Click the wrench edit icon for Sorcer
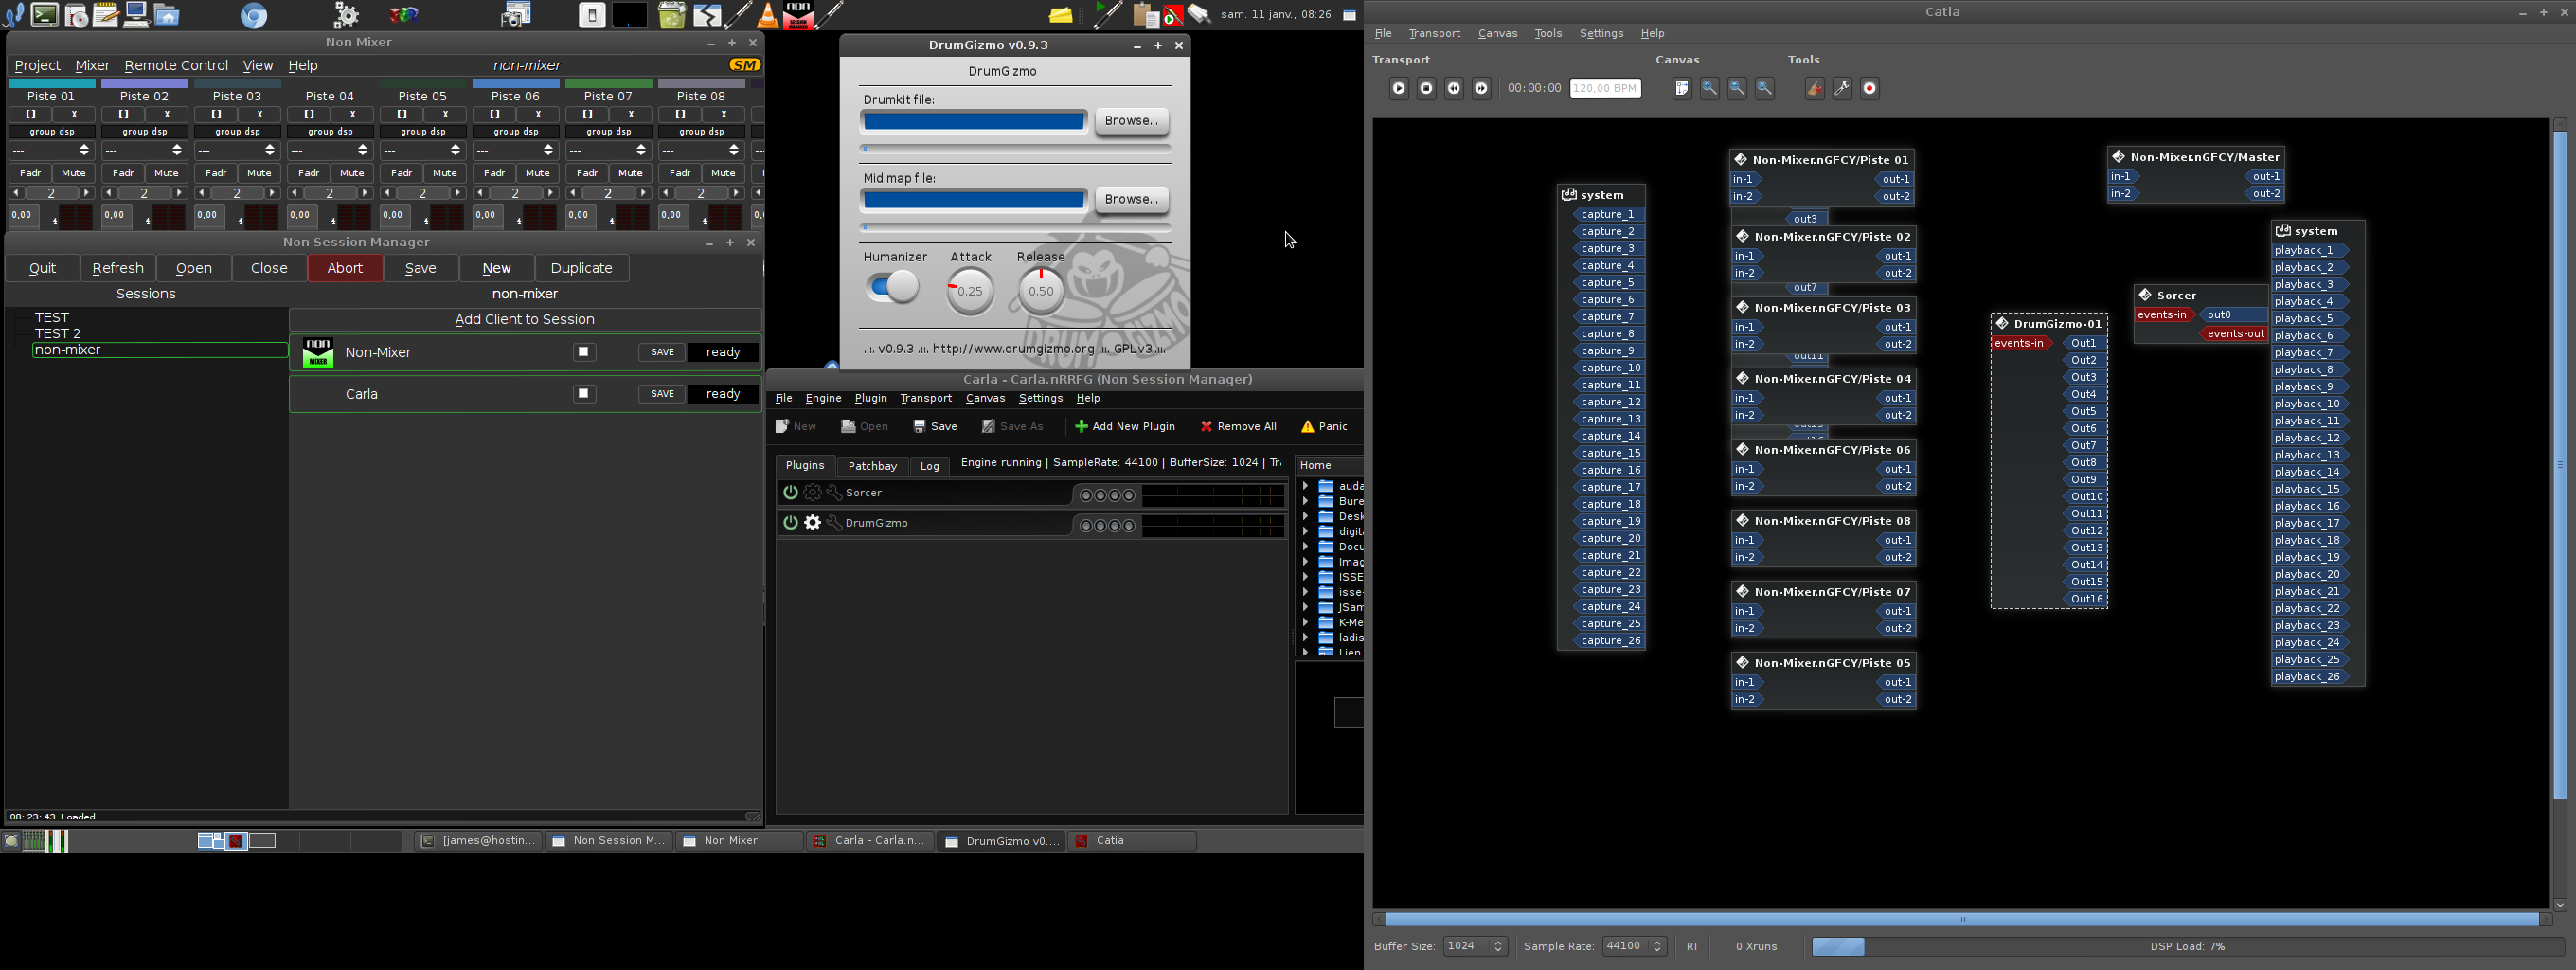 (834, 493)
